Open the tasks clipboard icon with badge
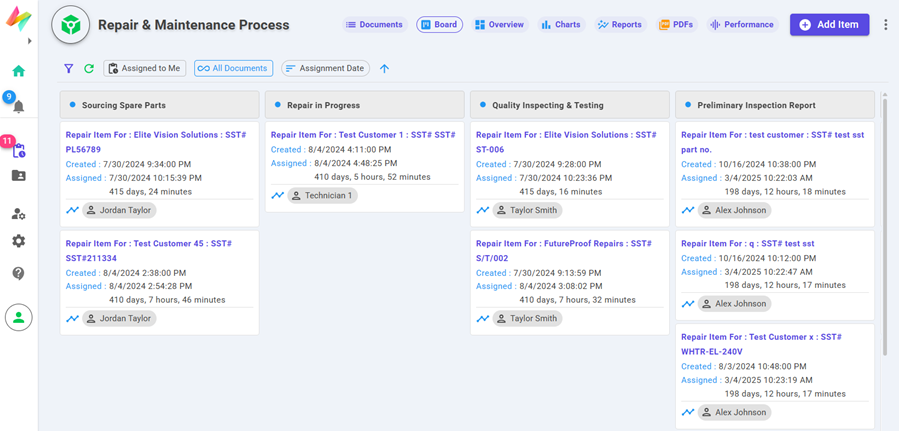 click(x=18, y=150)
